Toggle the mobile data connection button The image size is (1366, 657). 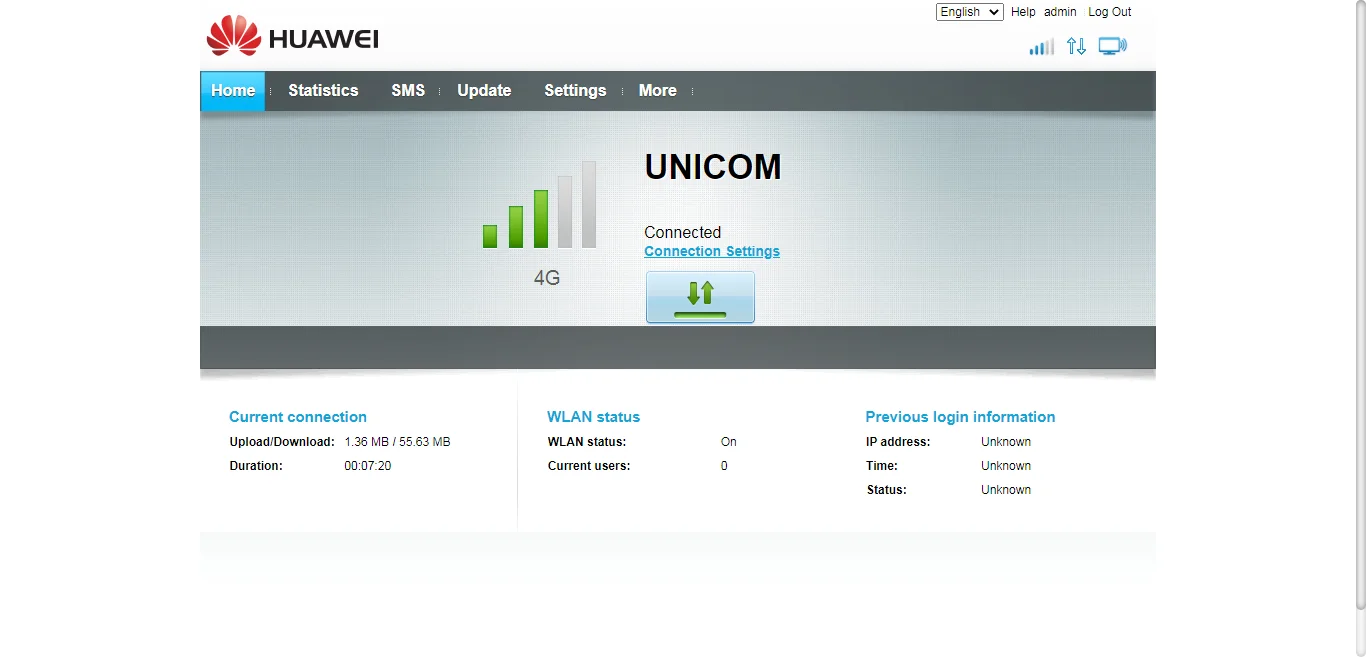coord(700,297)
